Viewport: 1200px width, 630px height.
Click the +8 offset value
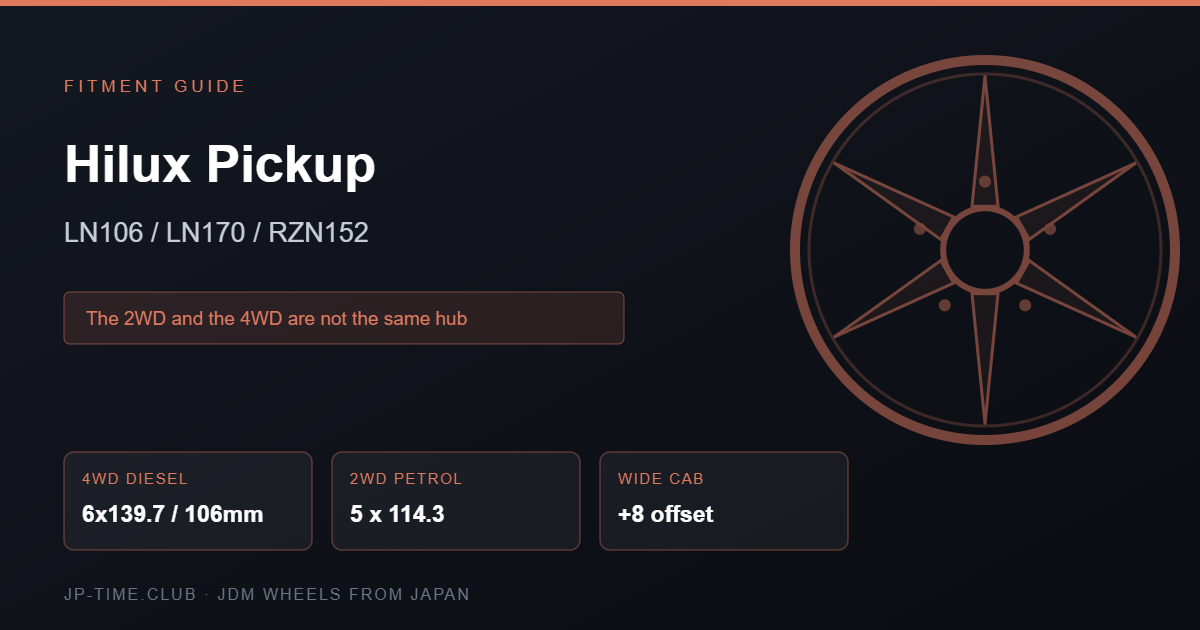pyautogui.click(x=666, y=514)
